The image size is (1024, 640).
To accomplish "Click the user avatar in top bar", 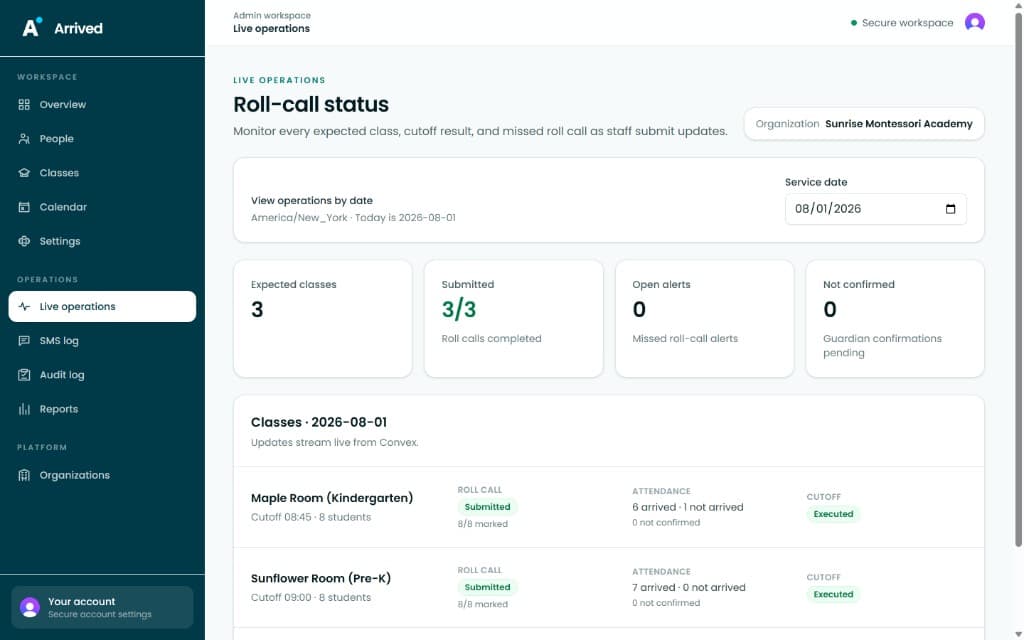I will click(974, 22).
